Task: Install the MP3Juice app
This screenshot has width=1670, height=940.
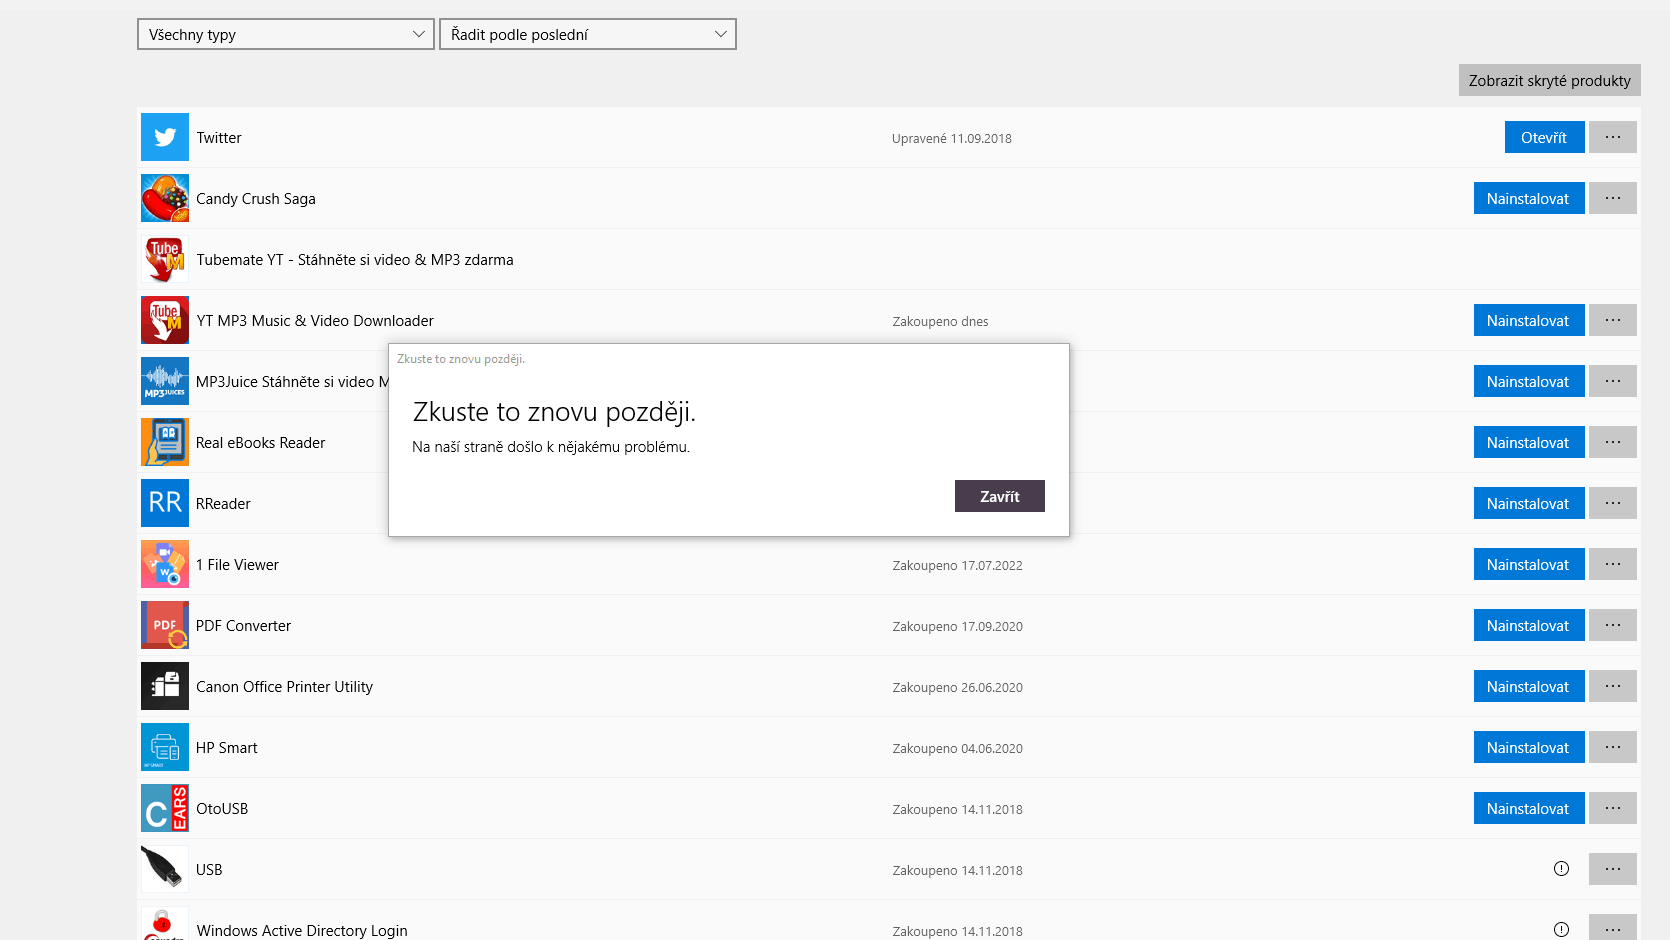Action: (x=1529, y=381)
